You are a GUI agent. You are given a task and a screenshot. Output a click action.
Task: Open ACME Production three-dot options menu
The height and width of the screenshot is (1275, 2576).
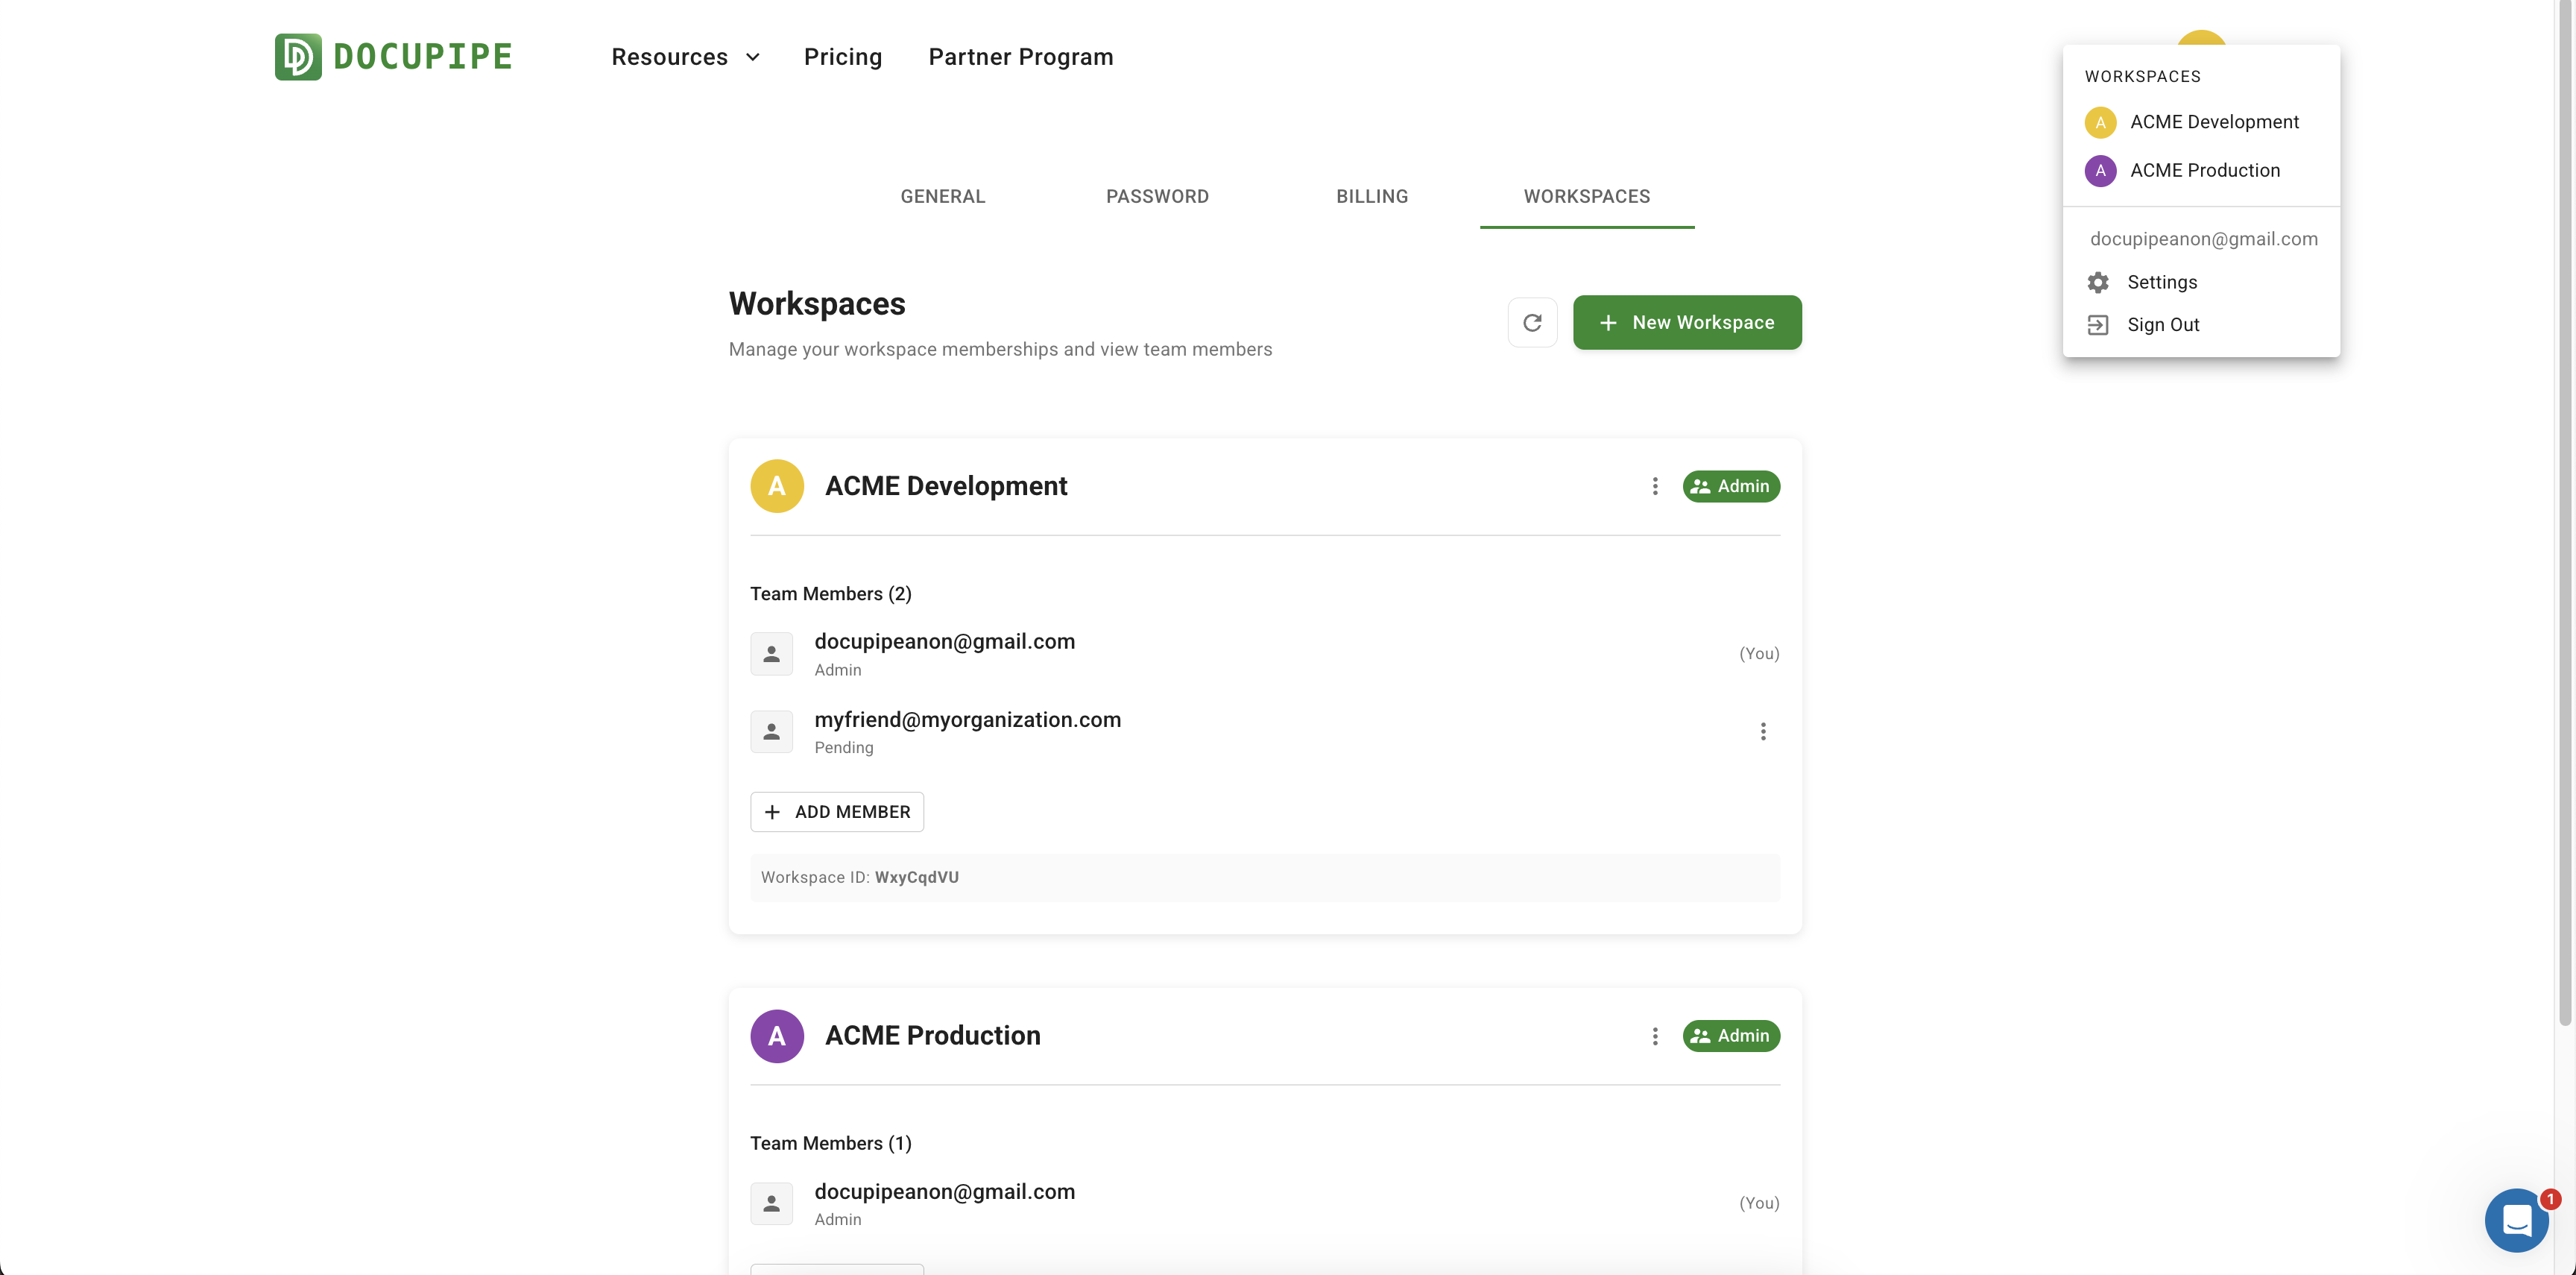(1654, 1036)
